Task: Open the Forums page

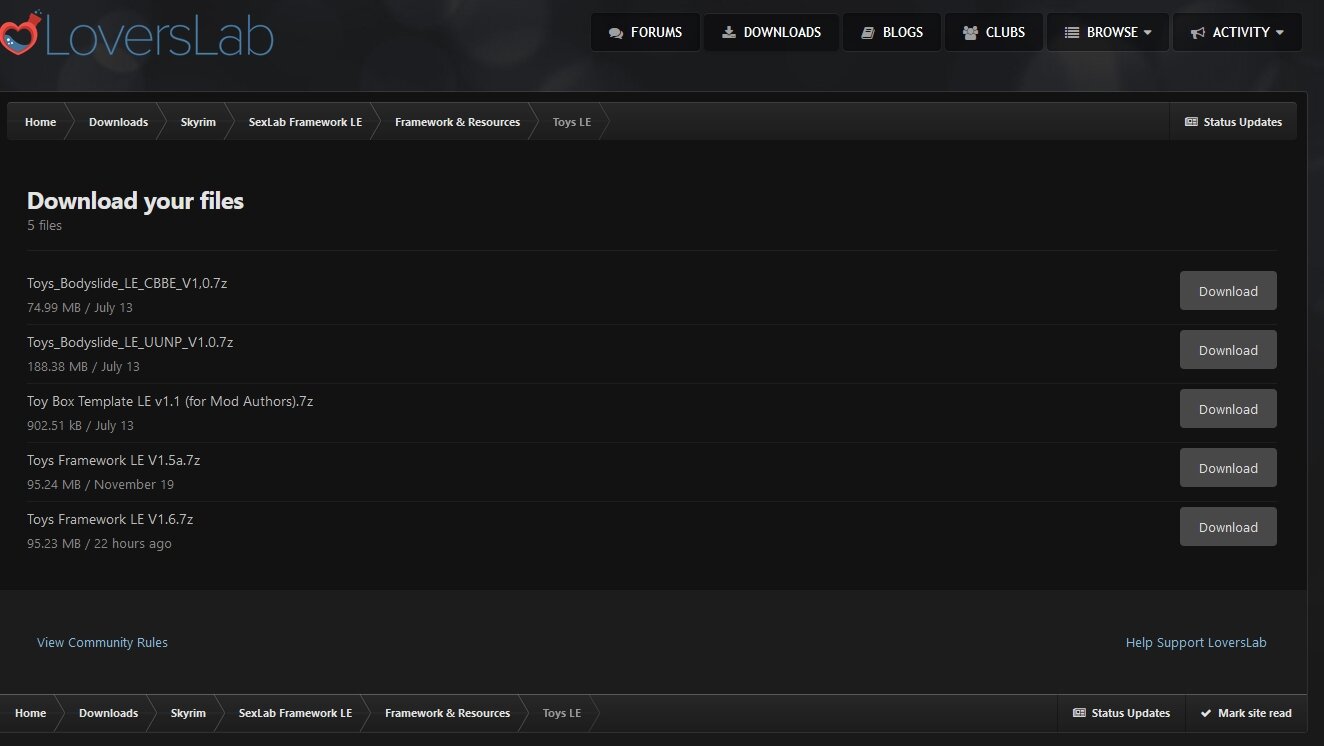Action: pyautogui.click(x=645, y=32)
